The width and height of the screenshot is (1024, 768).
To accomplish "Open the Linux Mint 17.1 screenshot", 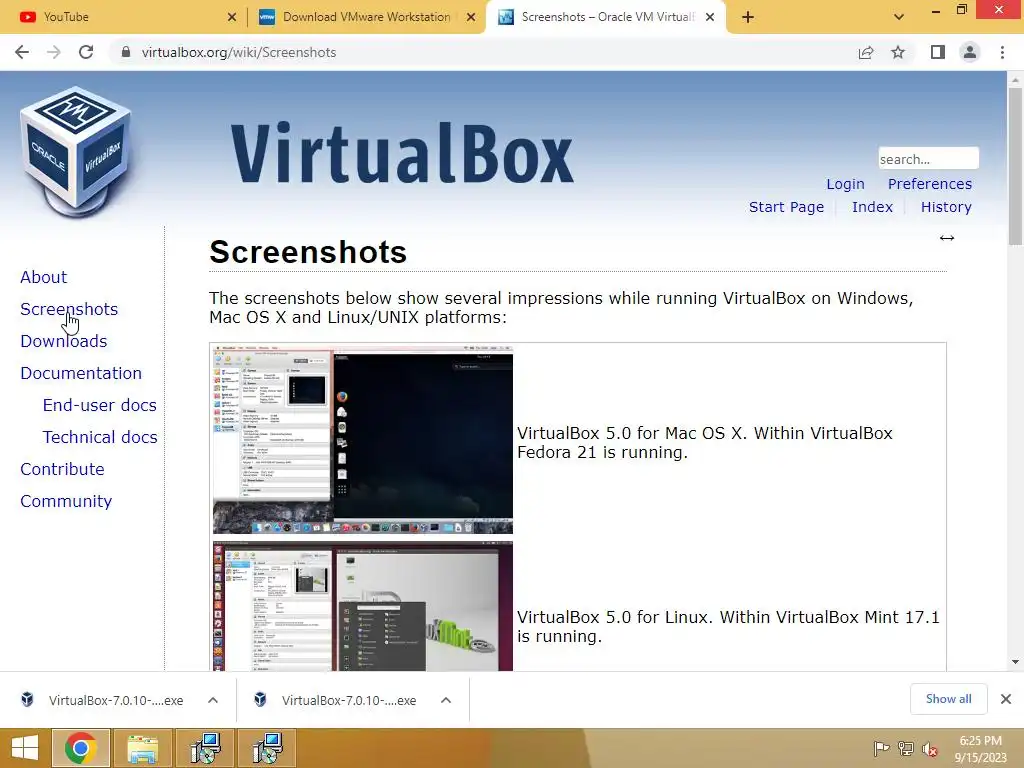I will tap(363, 606).
